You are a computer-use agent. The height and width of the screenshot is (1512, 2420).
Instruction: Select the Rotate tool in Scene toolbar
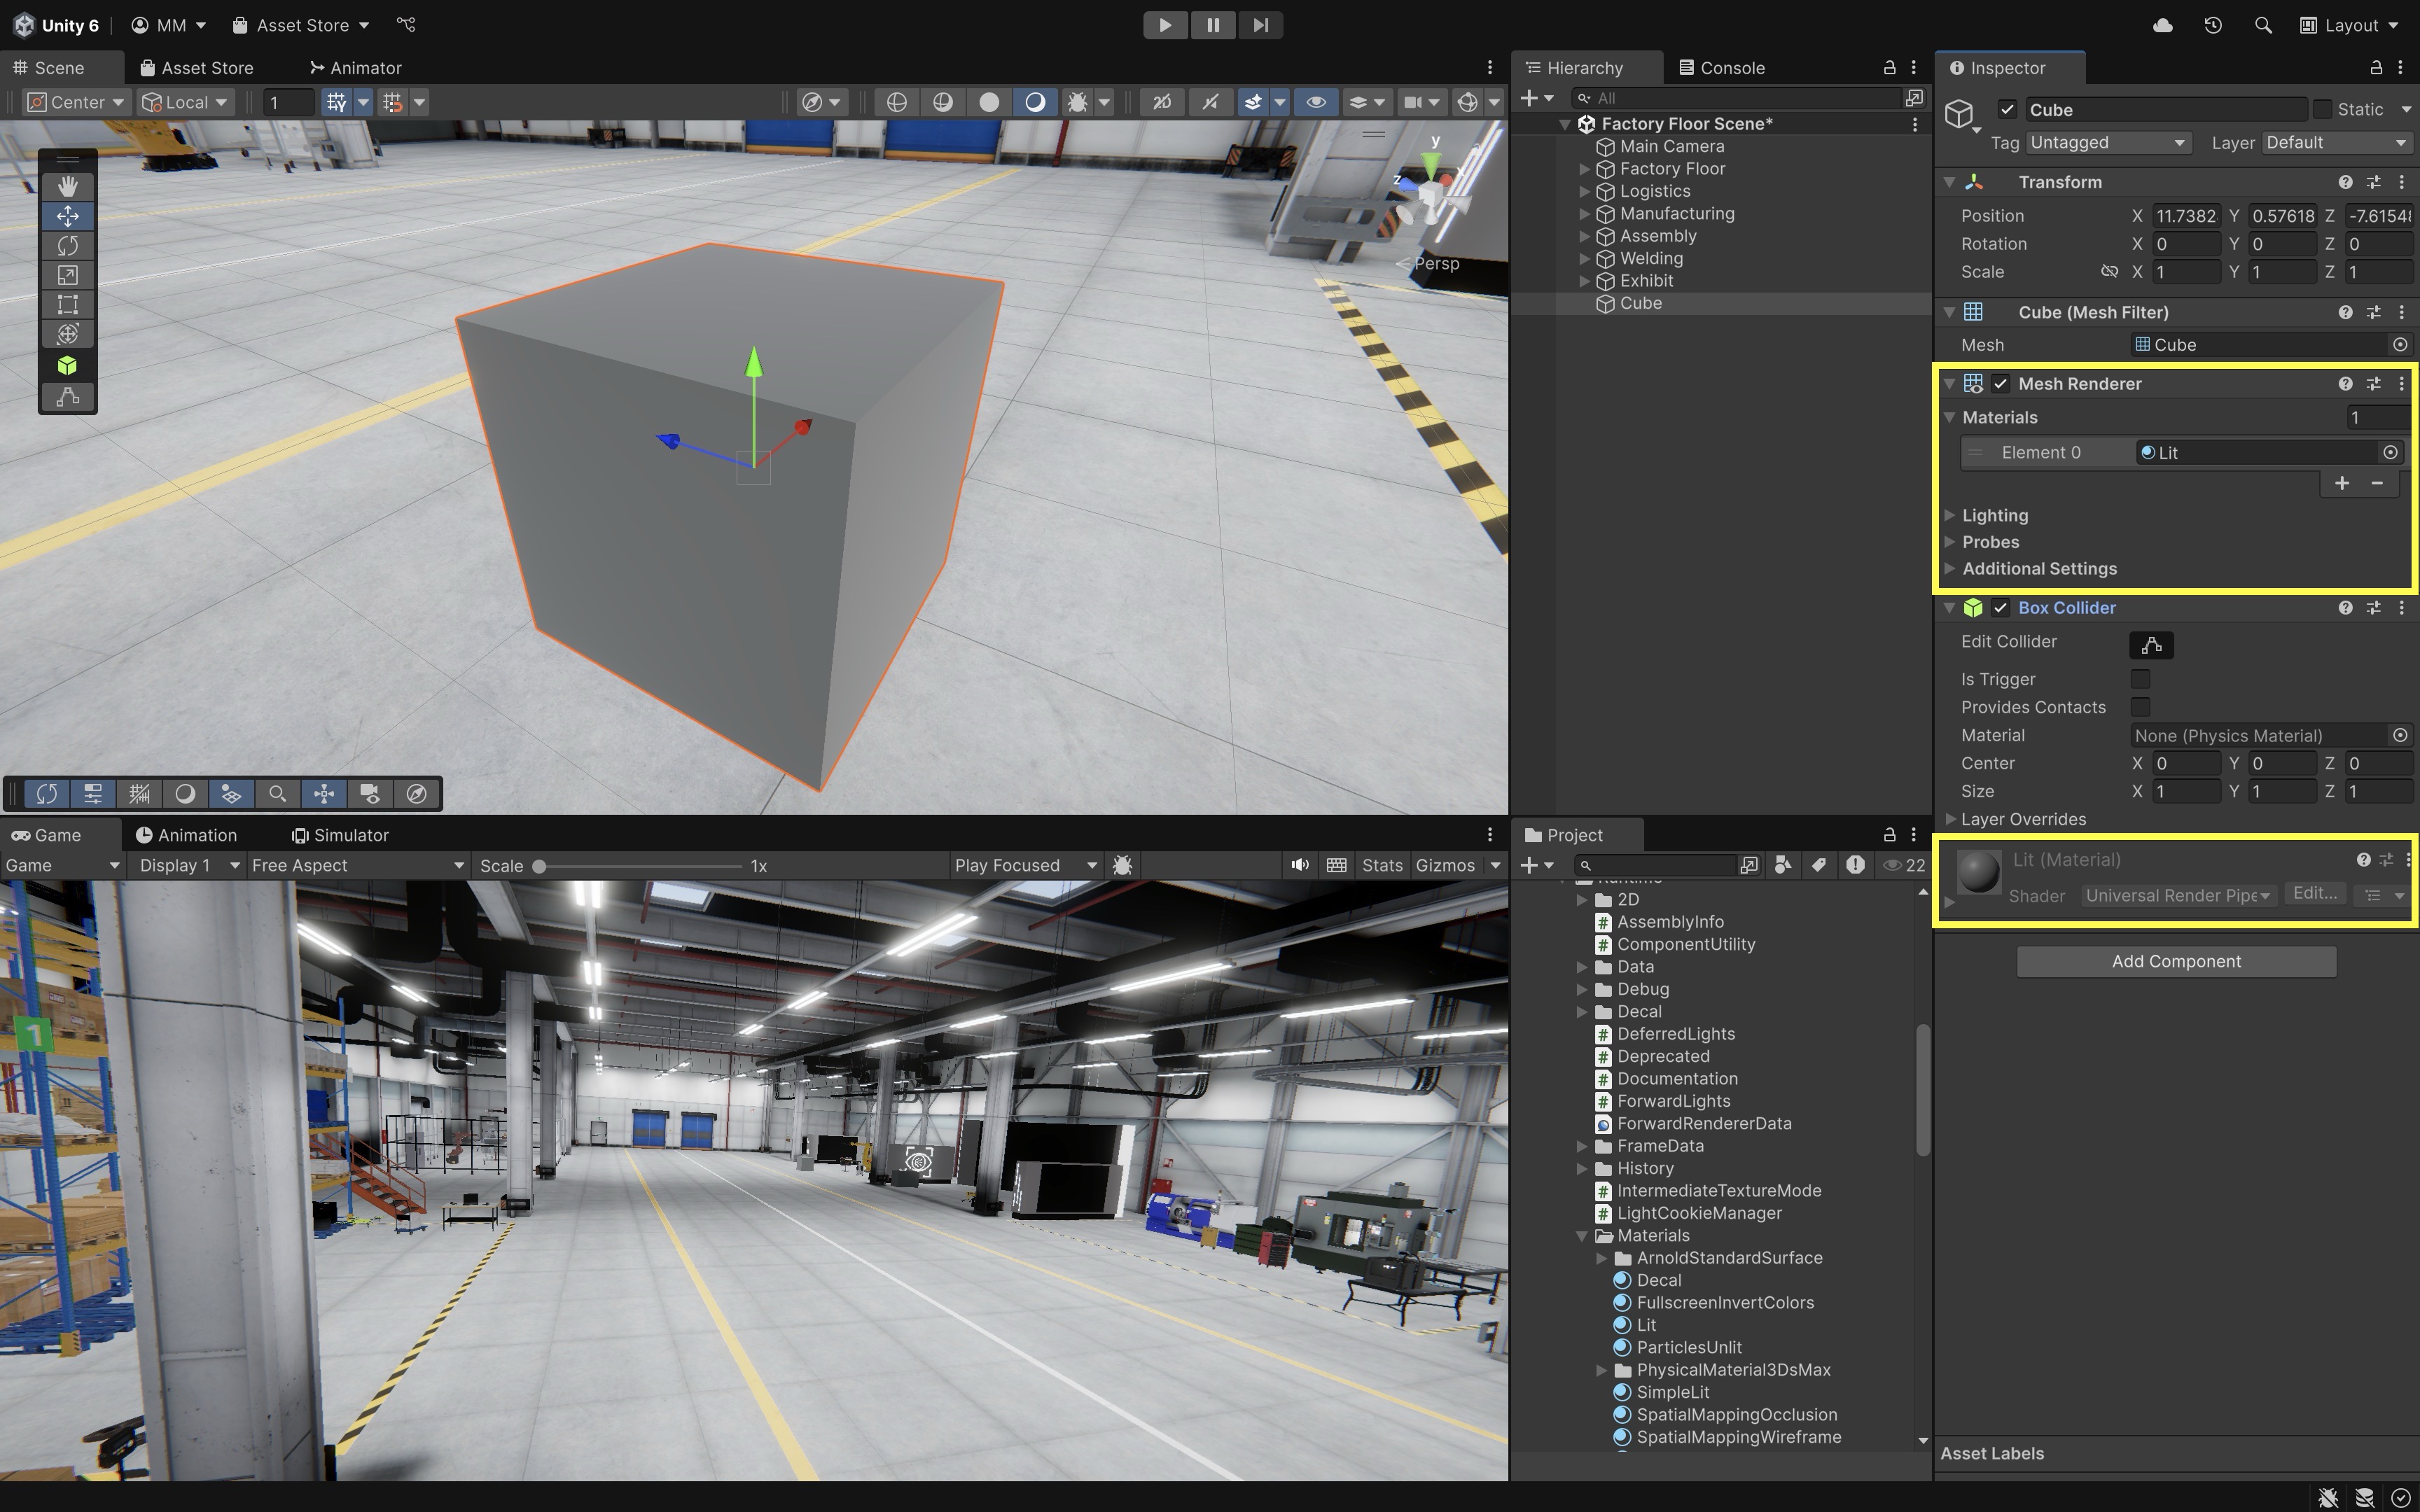[x=67, y=245]
